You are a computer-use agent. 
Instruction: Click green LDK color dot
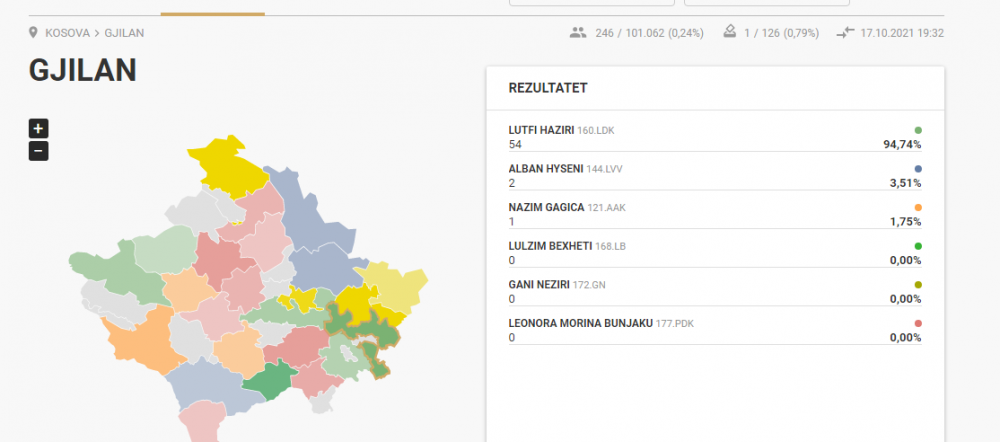[918, 131]
